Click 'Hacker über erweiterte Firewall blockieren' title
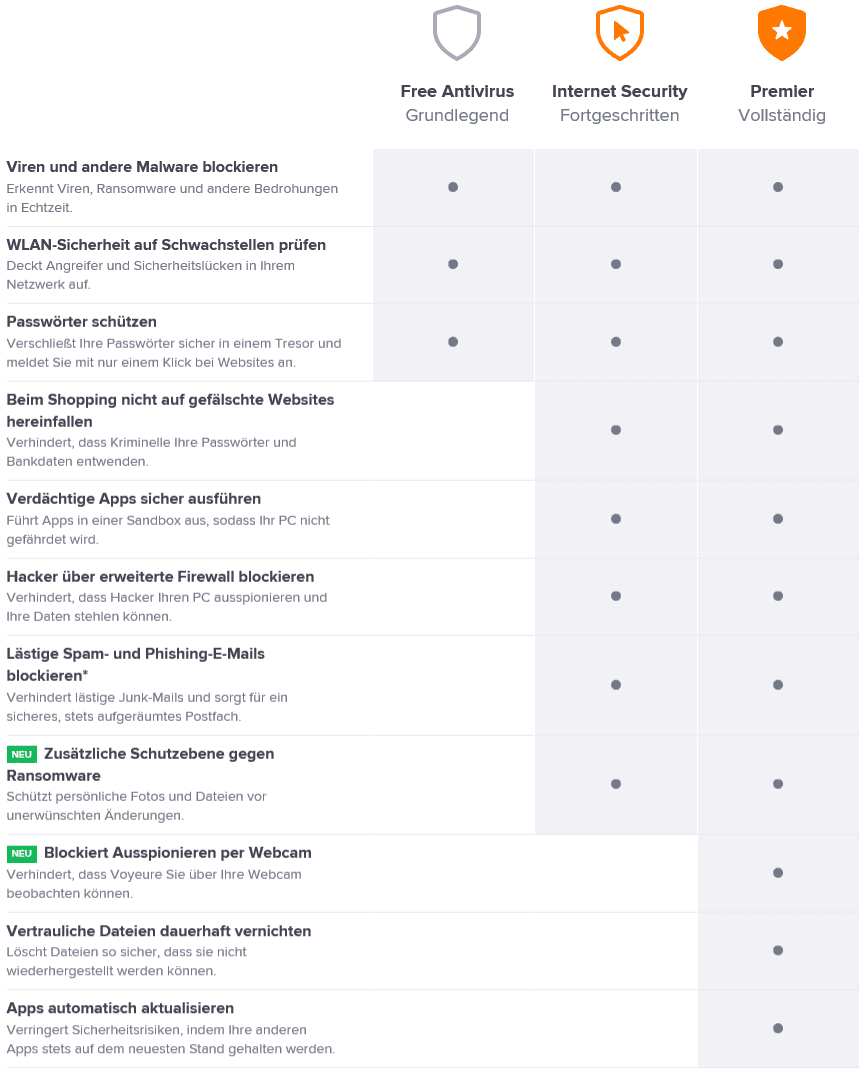The image size is (860, 1072). [160, 577]
